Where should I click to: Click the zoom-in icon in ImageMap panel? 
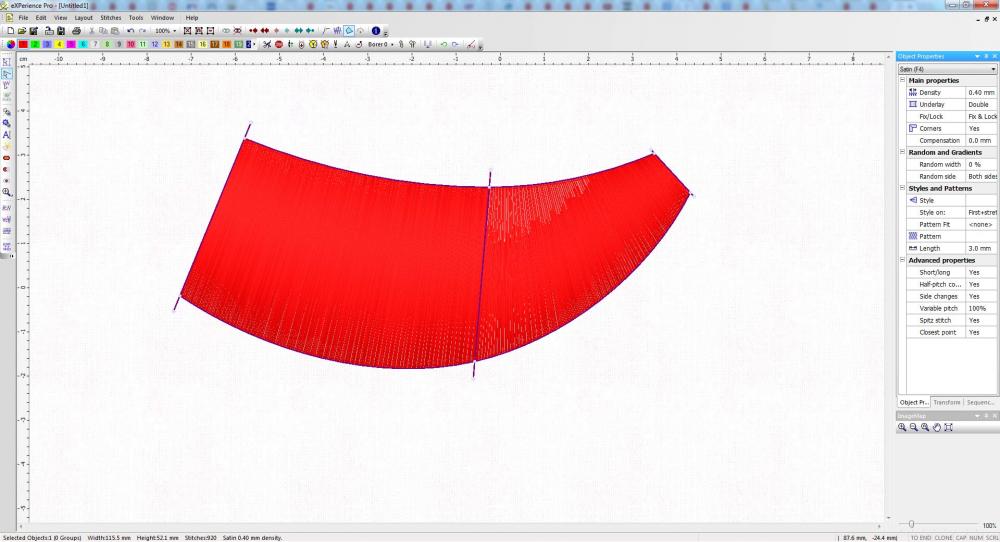[902, 427]
